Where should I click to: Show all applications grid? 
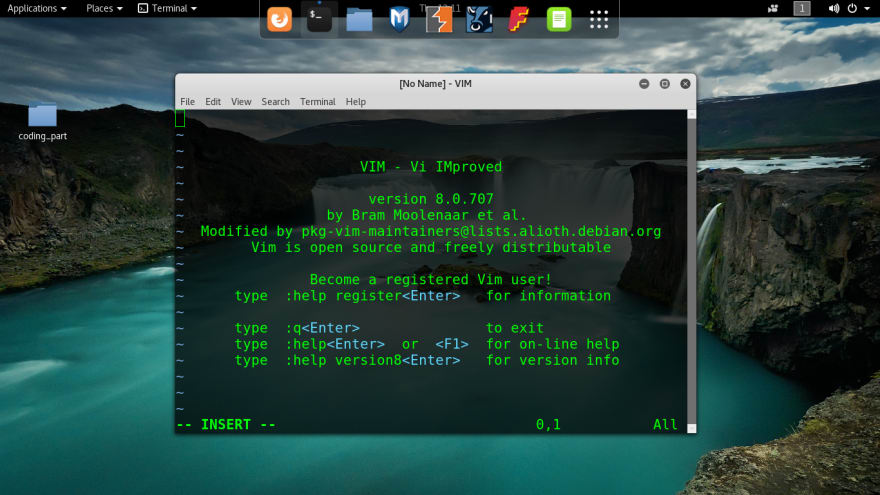click(599, 20)
